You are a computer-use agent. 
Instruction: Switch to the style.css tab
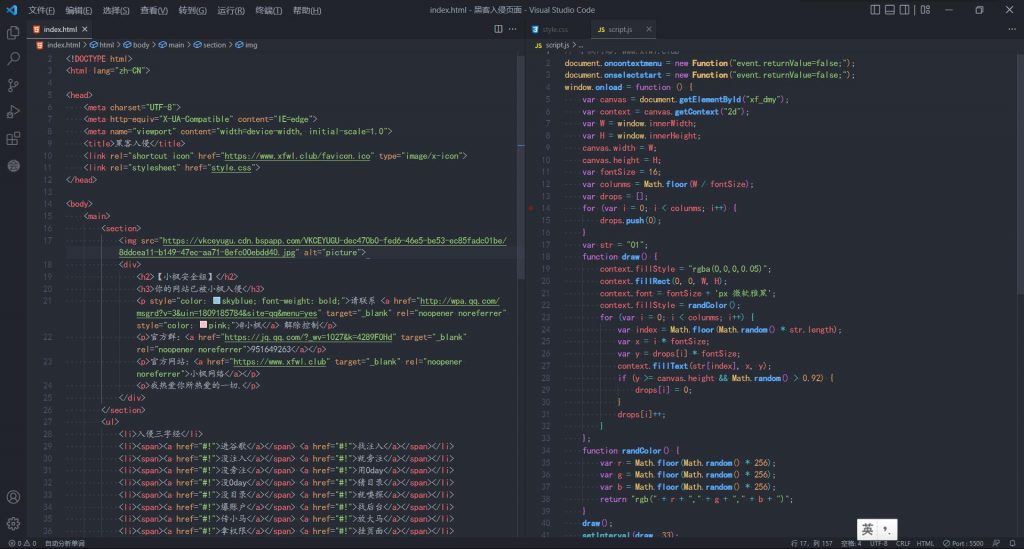554,29
